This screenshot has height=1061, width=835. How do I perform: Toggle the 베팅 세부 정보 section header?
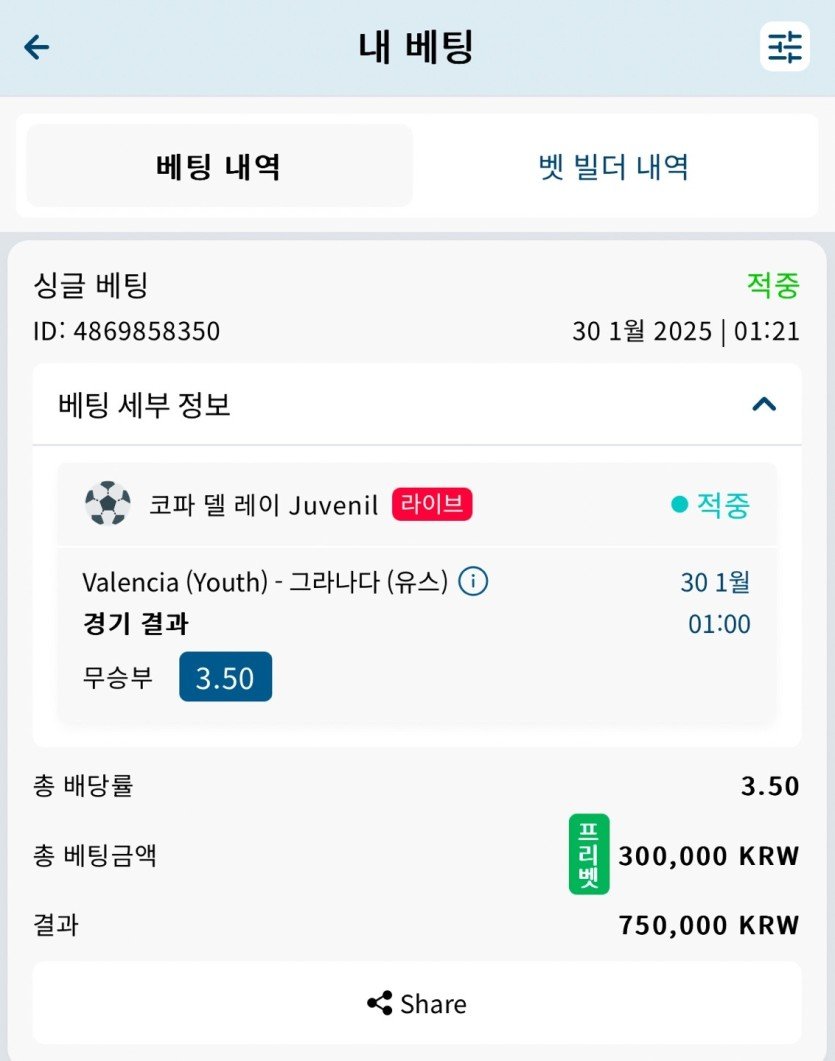coord(145,405)
